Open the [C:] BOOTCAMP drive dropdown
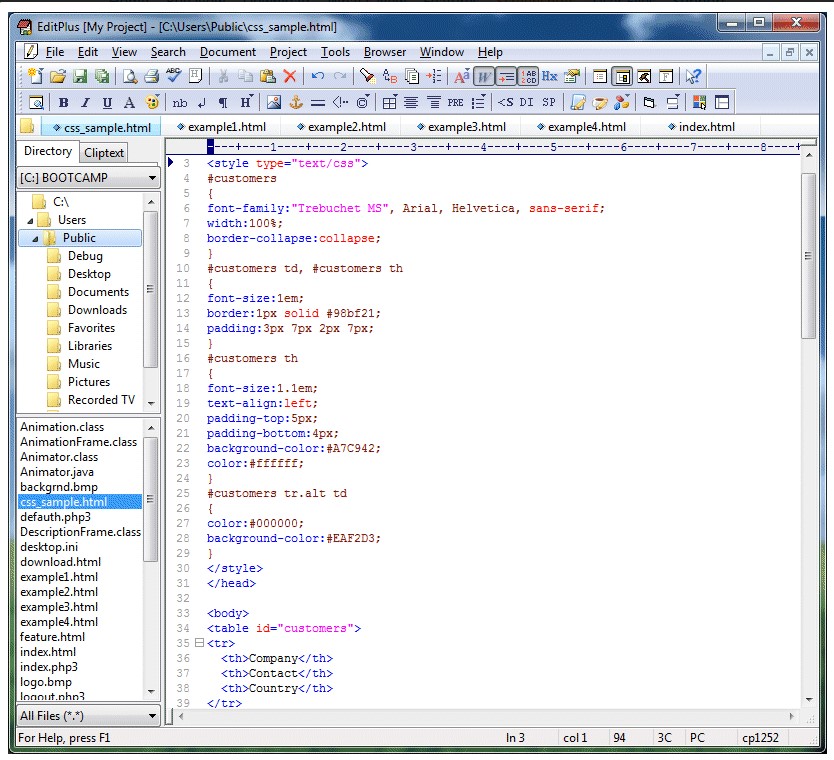The width and height of the screenshot is (834, 760). [x=152, y=178]
